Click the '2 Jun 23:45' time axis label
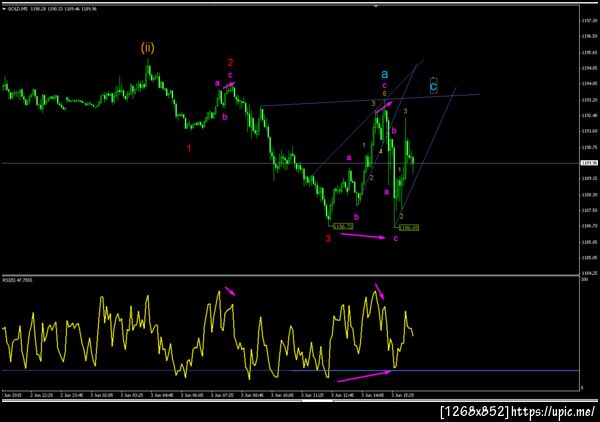600x422 pixels. coord(72,395)
